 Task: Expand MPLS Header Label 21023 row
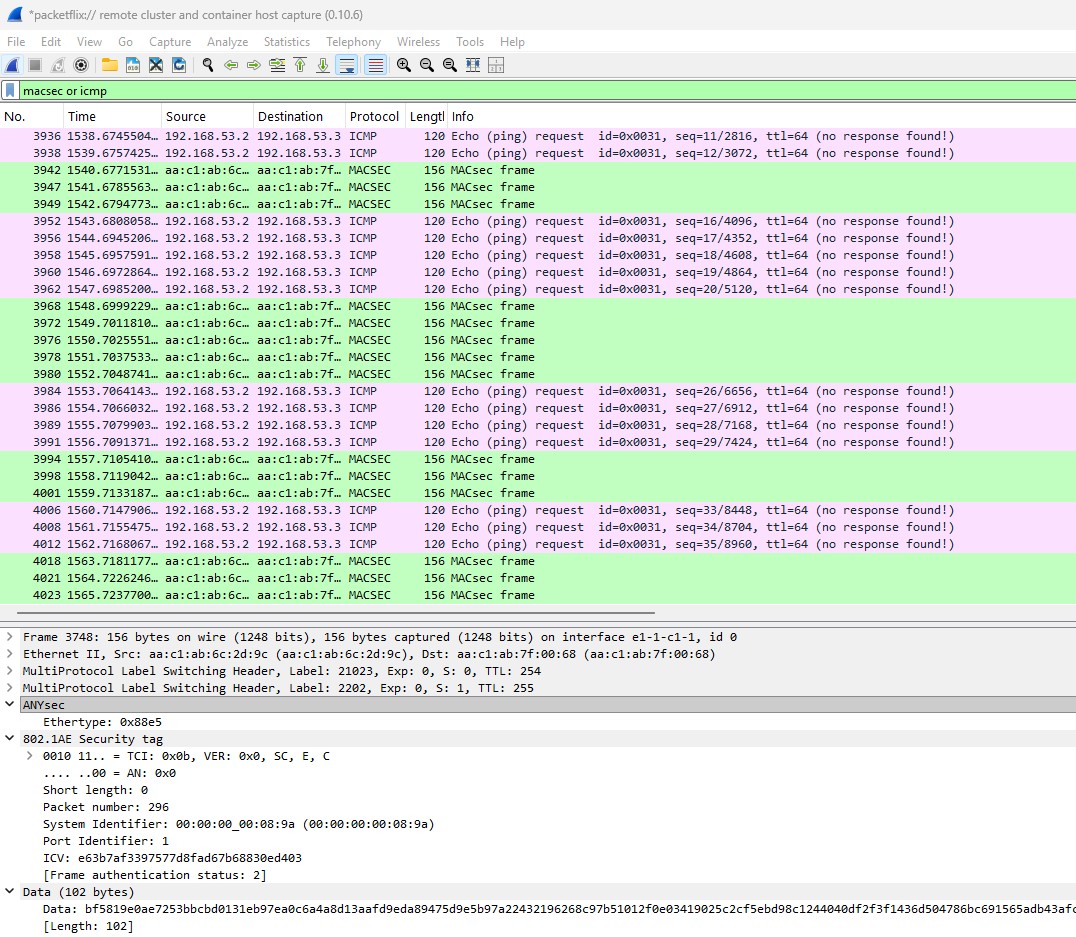10,671
